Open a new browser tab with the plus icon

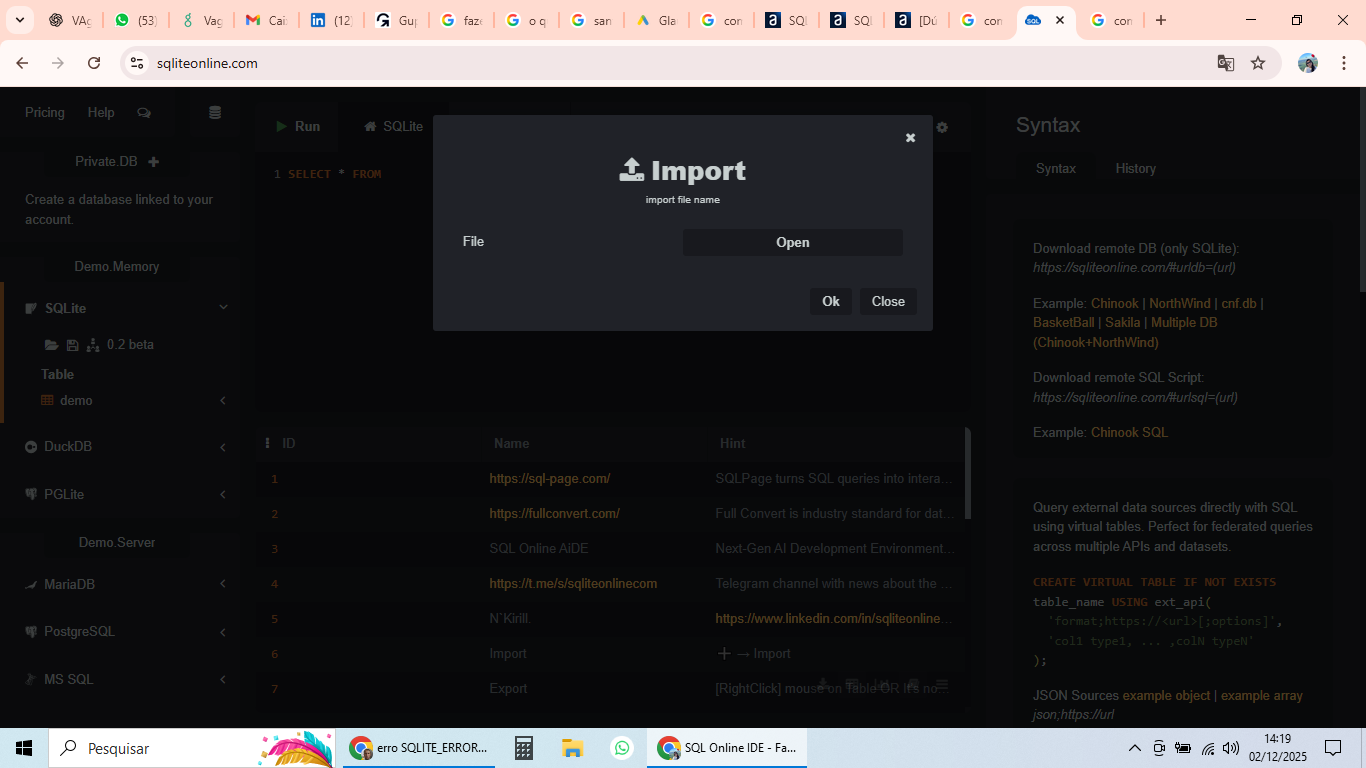(1161, 20)
